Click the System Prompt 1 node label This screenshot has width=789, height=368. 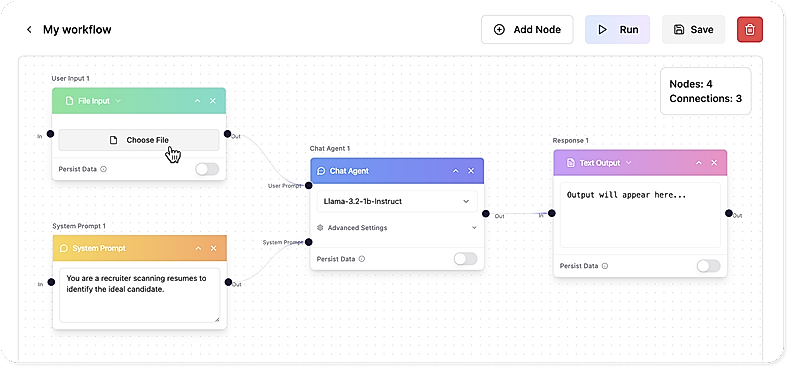pyautogui.click(x=79, y=226)
